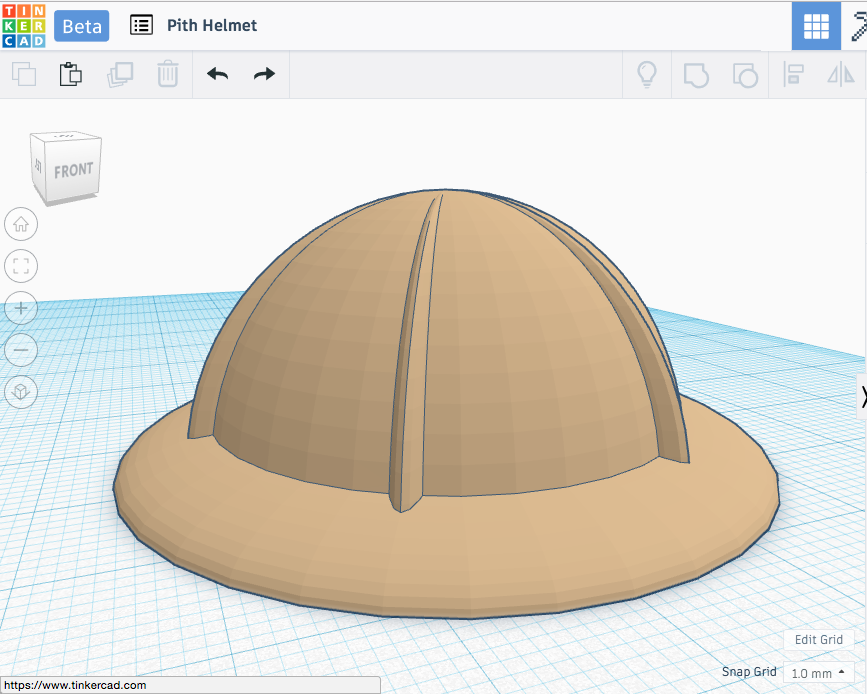Click the Ungroup shapes icon
867x694 pixels.
(745, 75)
